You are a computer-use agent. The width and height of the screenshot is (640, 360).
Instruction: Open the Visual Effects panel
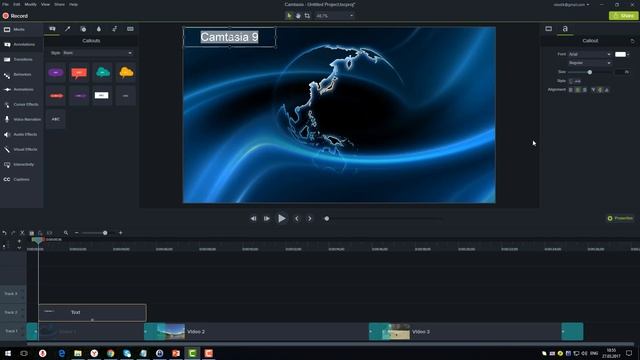click(21, 149)
